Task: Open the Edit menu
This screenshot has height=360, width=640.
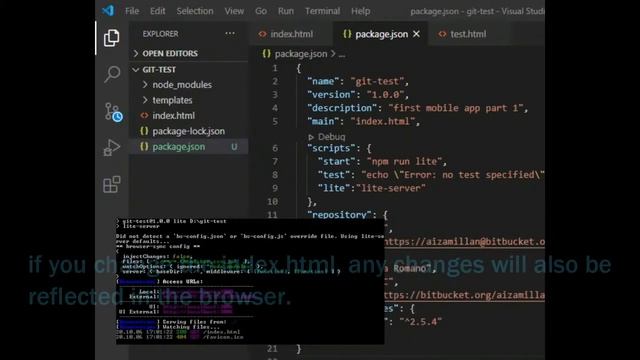Action: (158, 11)
